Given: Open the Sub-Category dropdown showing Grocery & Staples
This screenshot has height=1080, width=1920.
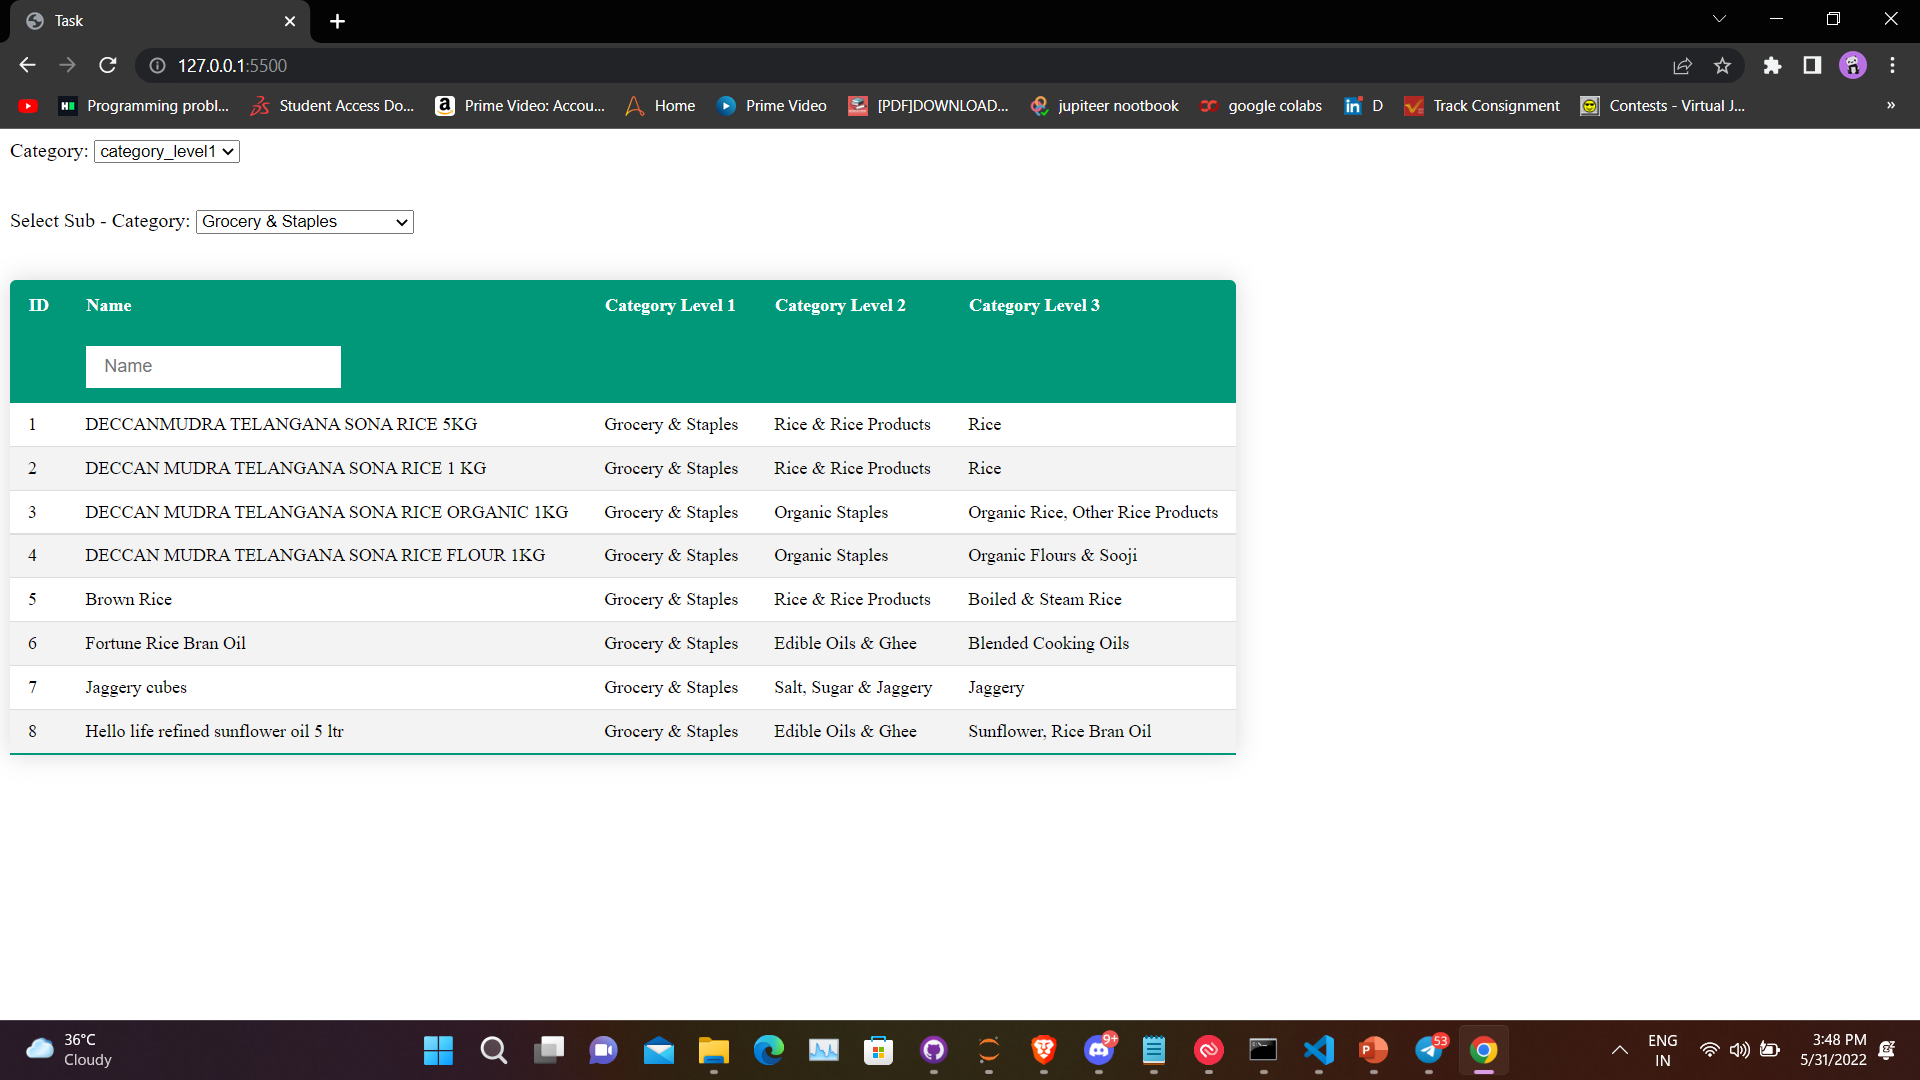Looking at the screenshot, I should 303,221.
